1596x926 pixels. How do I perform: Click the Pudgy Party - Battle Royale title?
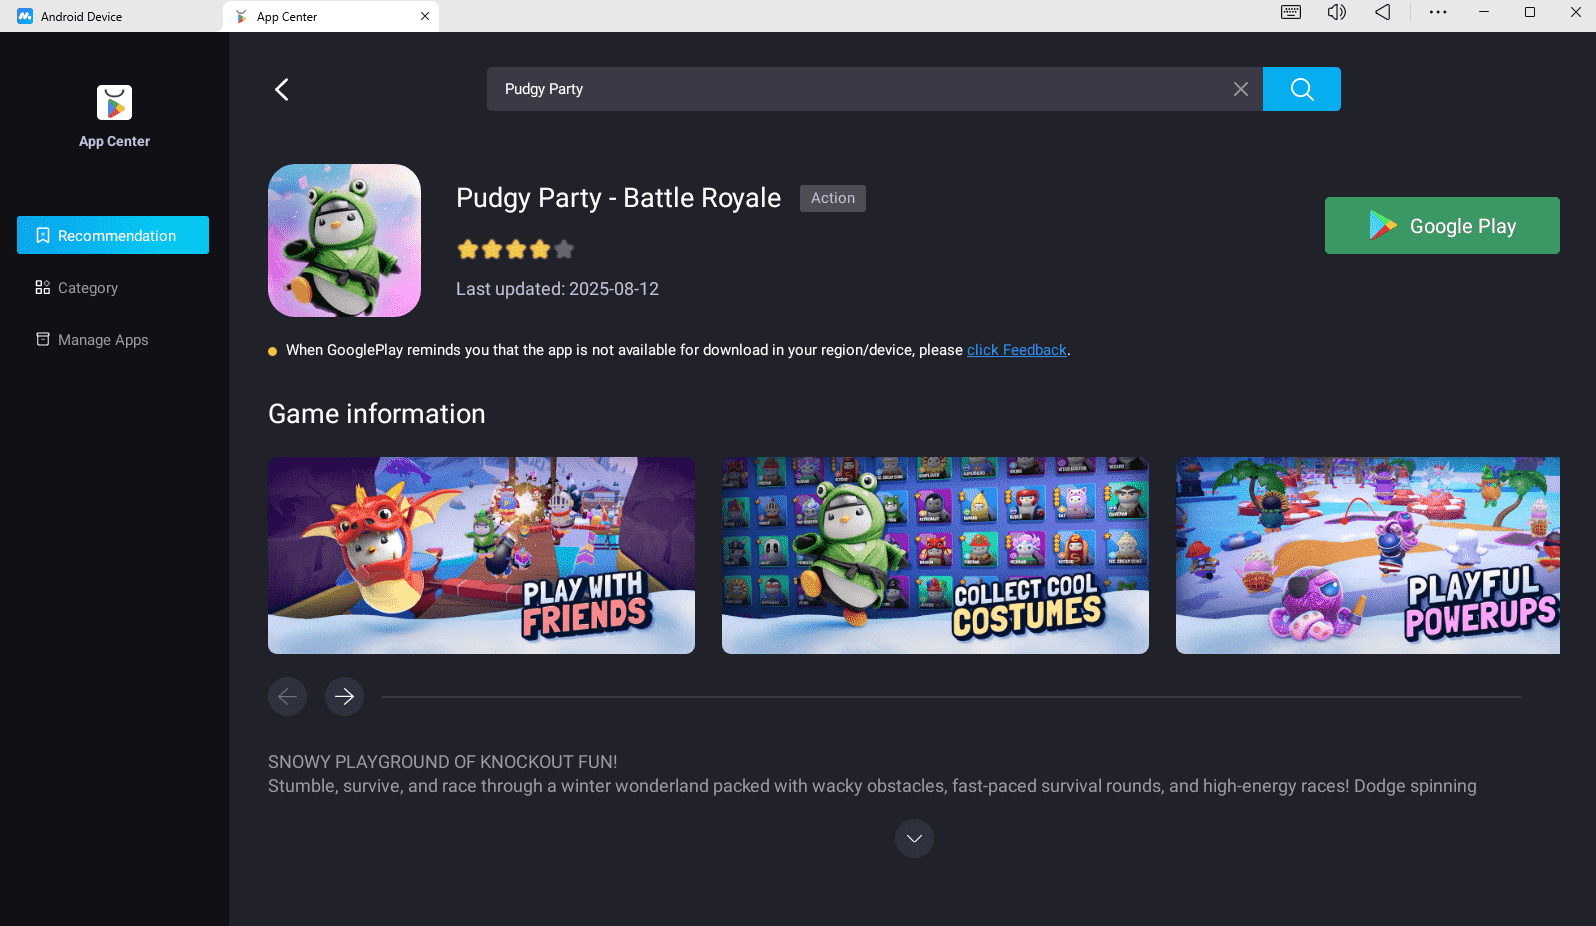point(618,198)
